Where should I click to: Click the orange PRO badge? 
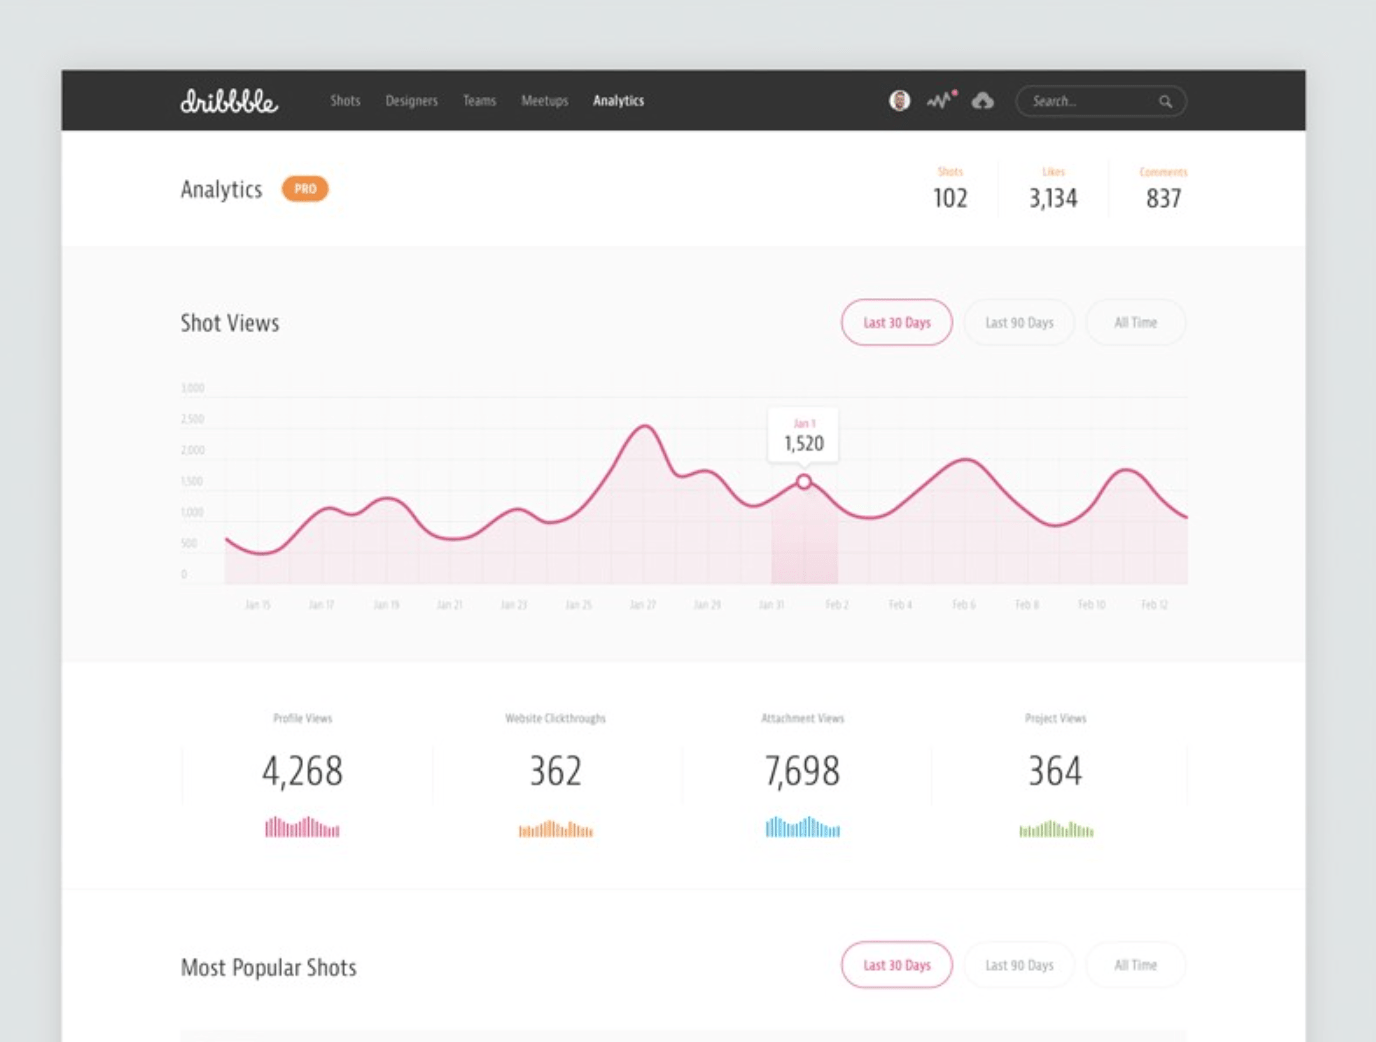coord(305,189)
